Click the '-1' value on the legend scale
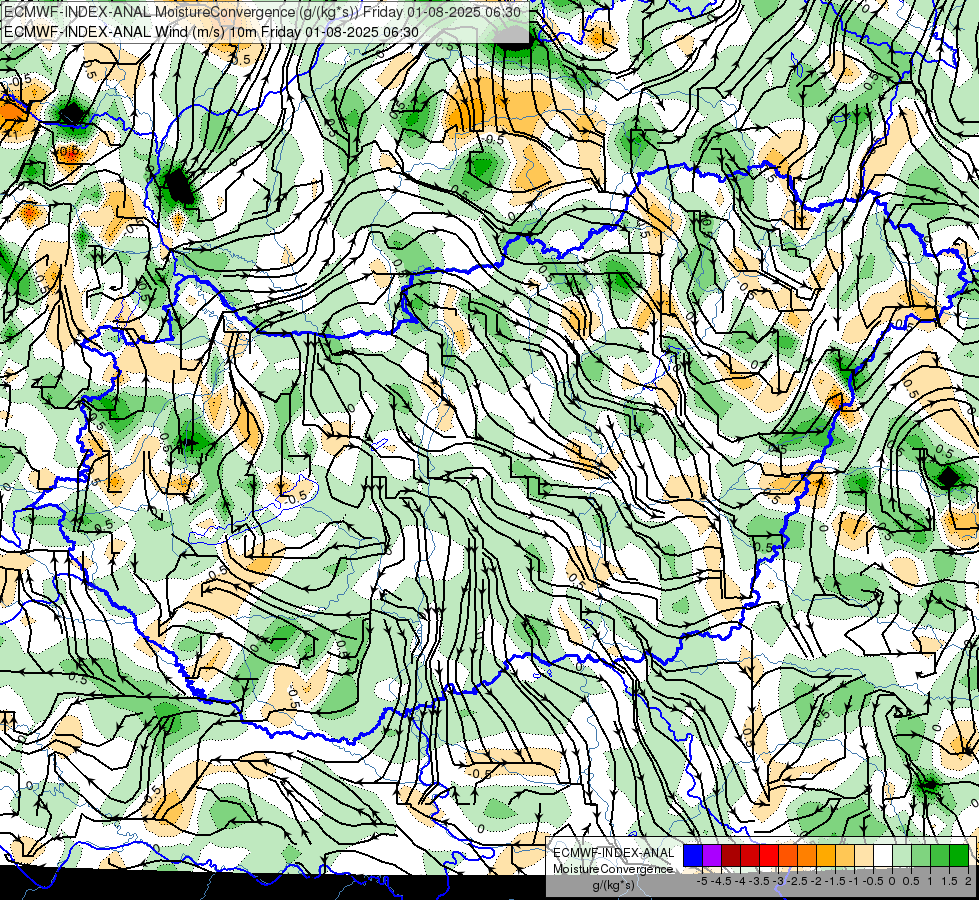Screen dimensions: 979x900 855,881
